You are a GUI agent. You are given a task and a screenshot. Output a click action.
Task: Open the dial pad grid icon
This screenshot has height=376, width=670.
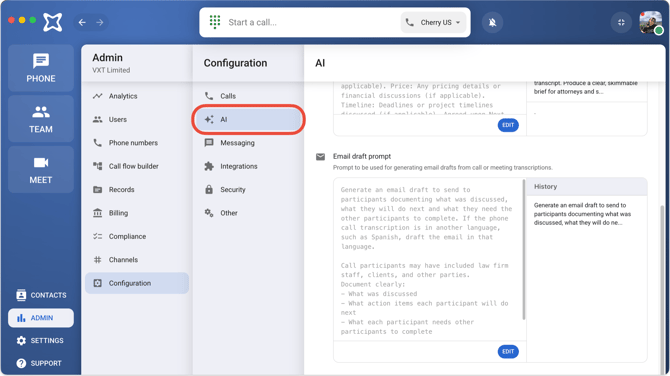pyautogui.click(x=215, y=22)
